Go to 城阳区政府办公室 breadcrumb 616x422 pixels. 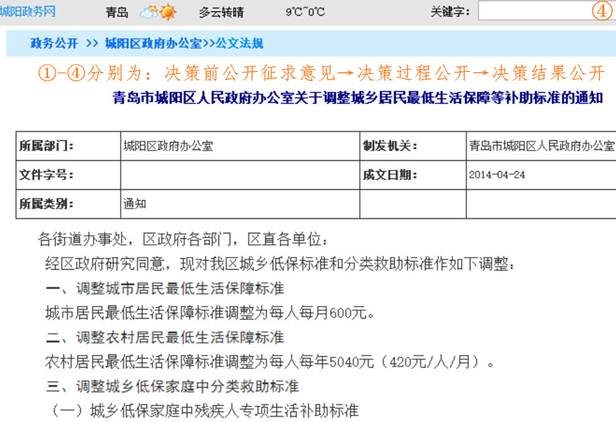click(x=151, y=45)
